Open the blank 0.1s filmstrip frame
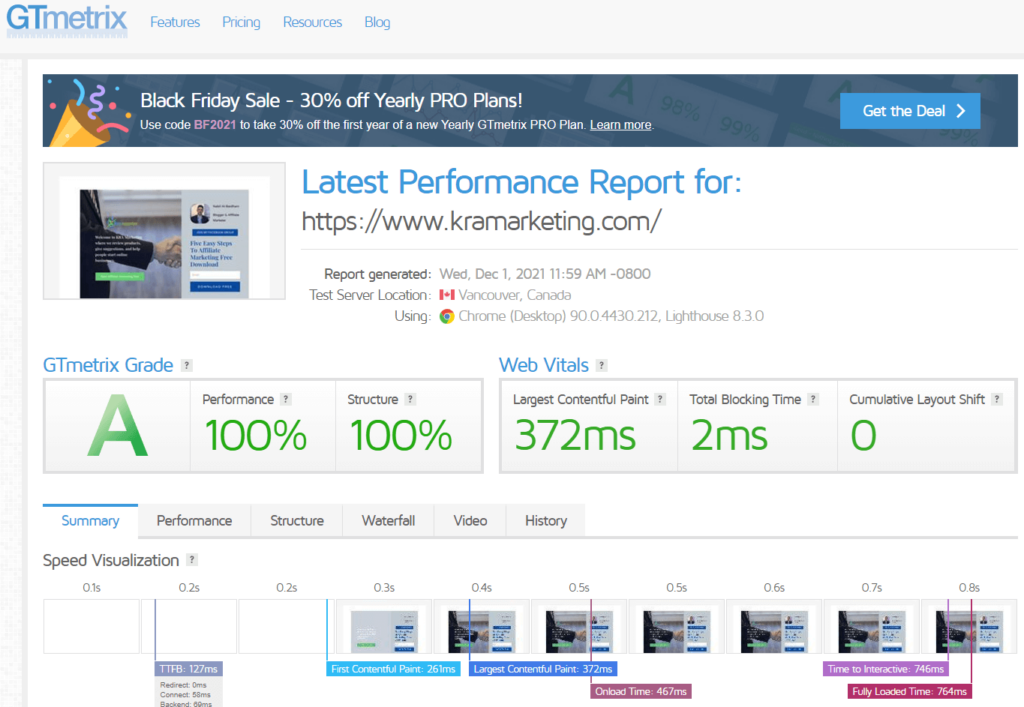The height and width of the screenshot is (707, 1024). 91,627
